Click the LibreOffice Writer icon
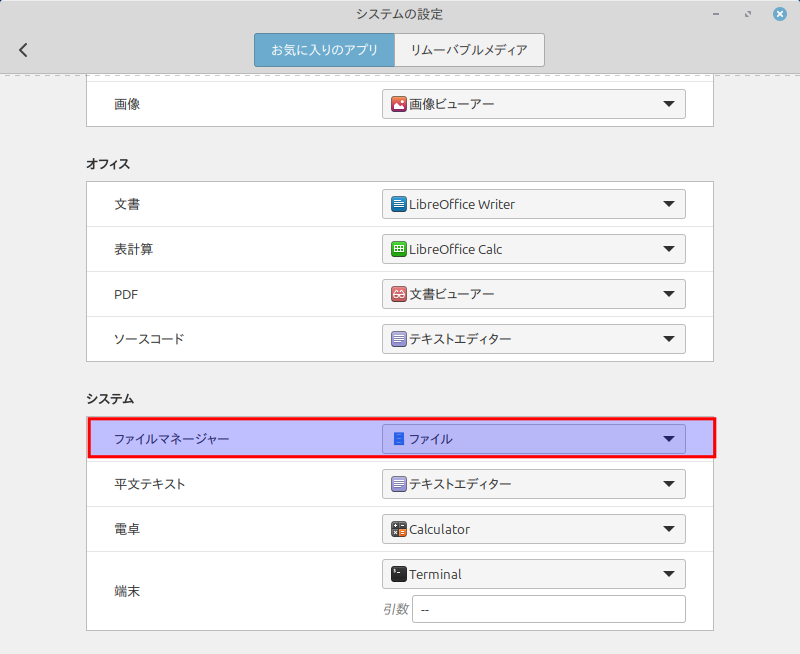800x654 pixels. [399, 204]
